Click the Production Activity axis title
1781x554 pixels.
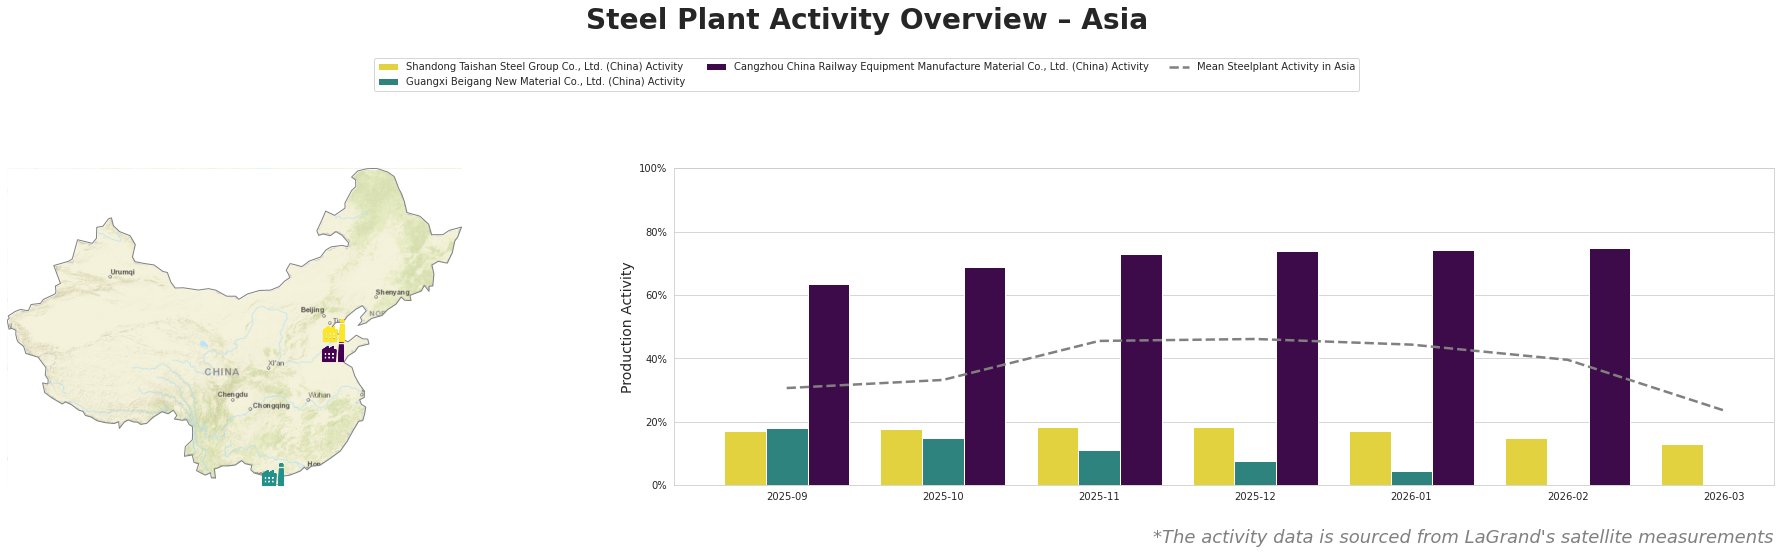pos(627,327)
